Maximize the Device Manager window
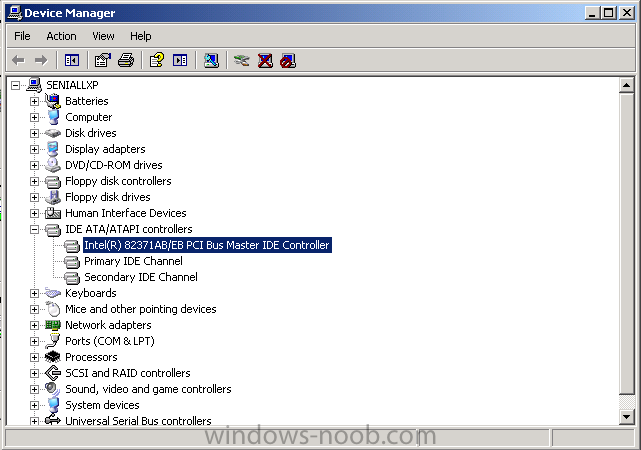This screenshot has width=641, height=450. [x=608, y=13]
